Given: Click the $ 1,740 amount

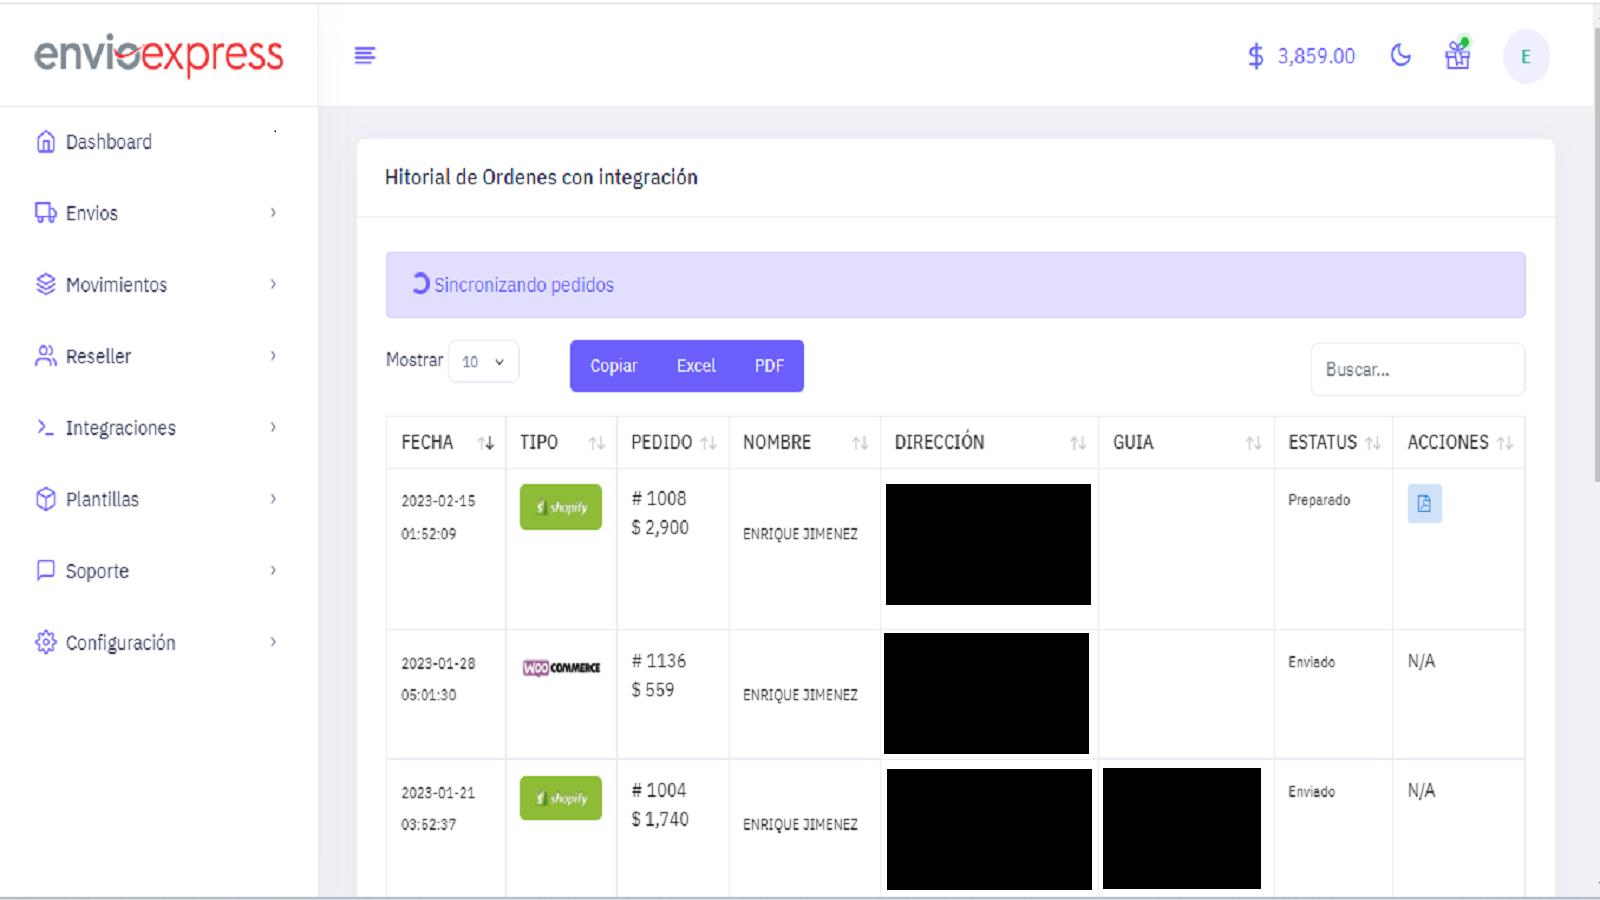Looking at the screenshot, I should (660, 819).
